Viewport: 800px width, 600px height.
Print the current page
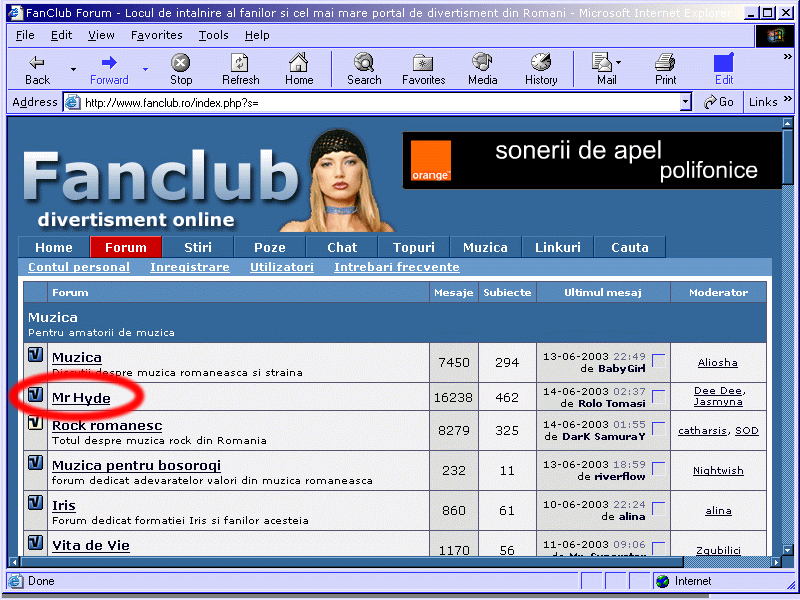[x=665, y=69]
